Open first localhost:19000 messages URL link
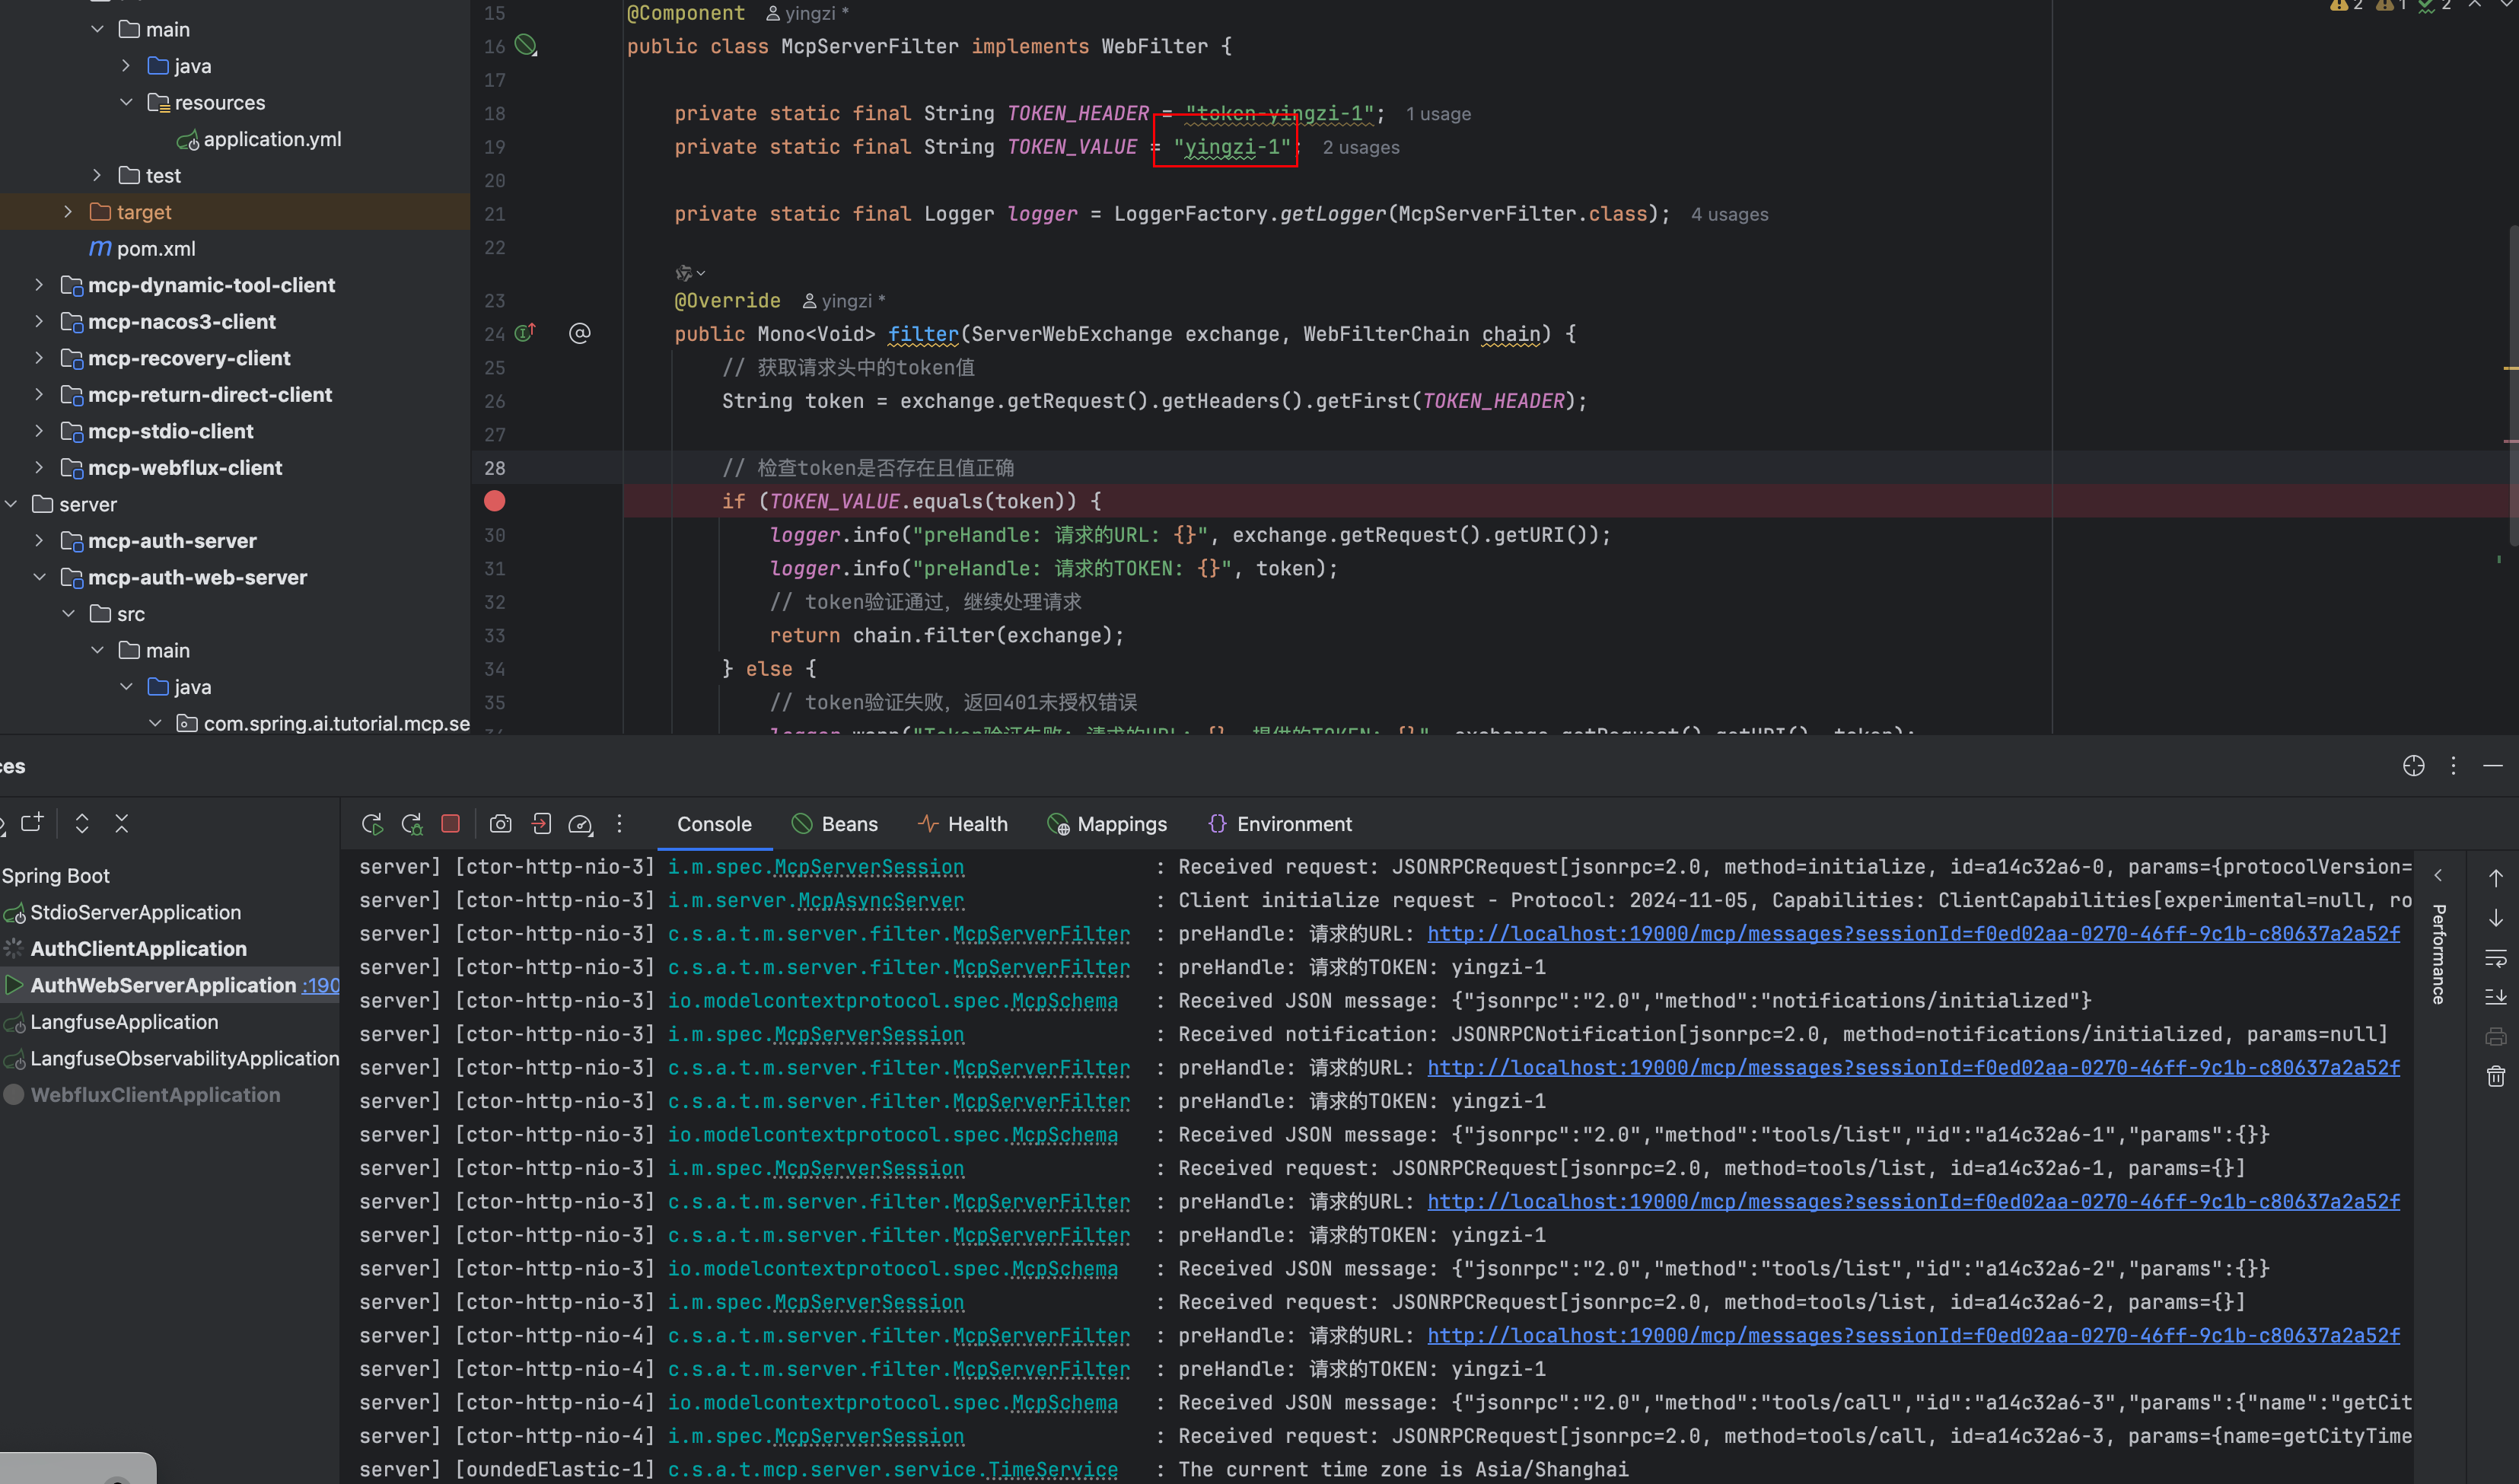Viewport: 2519px width, 1484px height. [1912, 933]
